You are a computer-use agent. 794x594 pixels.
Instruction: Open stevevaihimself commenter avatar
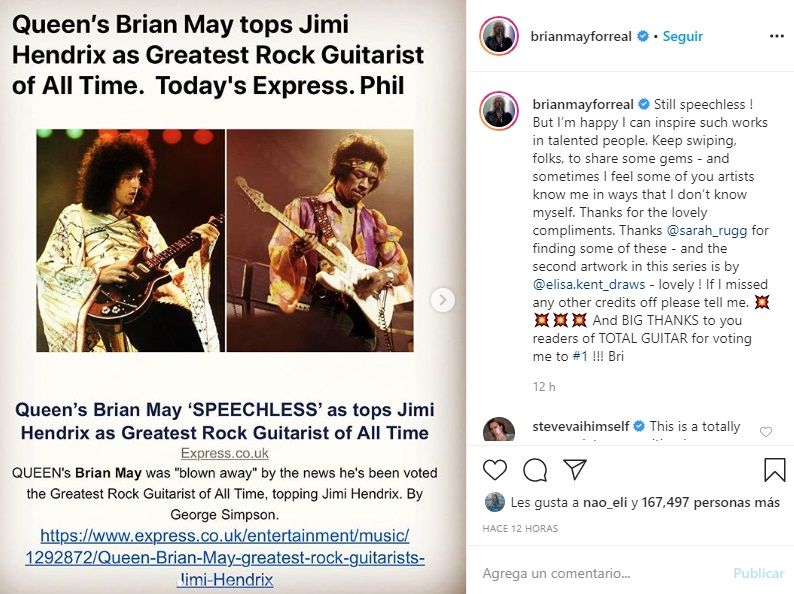pyautogui.click(x=500, y=431)
